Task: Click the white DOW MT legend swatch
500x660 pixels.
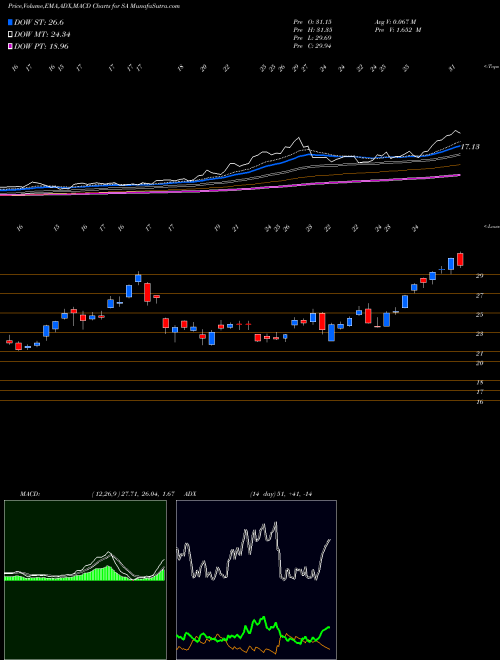Action: pyautogui.click(x=11, y=35)
